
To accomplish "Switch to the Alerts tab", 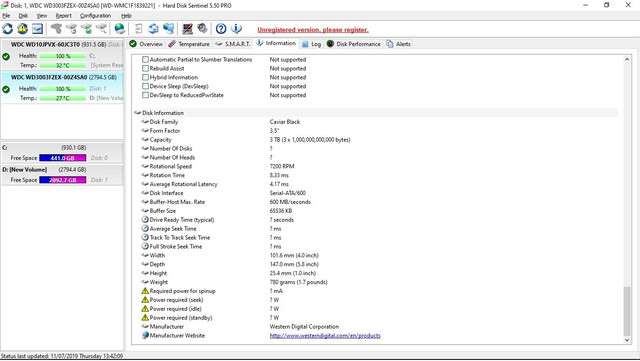I will (x=398, y=44).
